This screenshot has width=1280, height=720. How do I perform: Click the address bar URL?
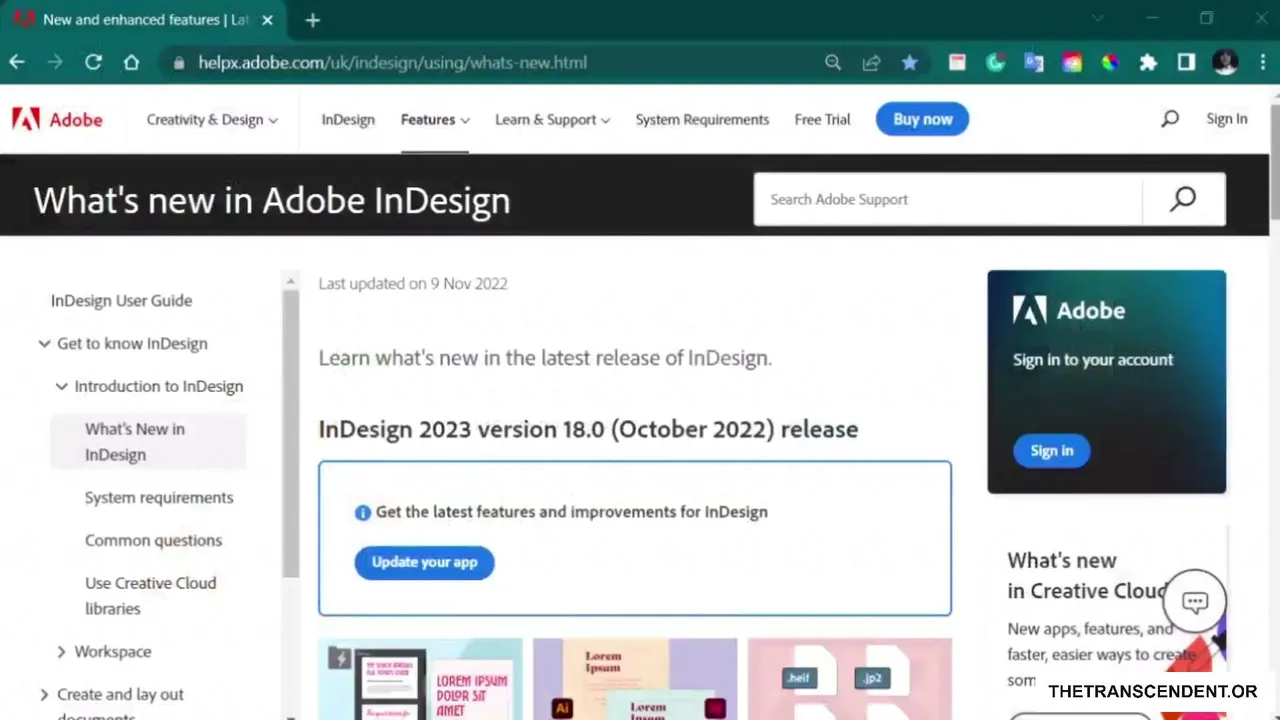(392, 62)
